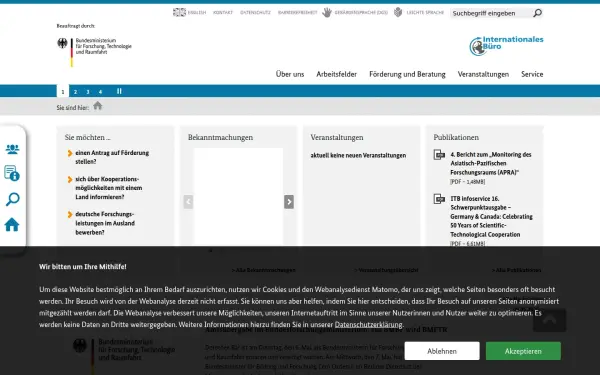Click the blank Bekanntmachungen carousel image
Image resolution: width=600 pixels, height=375 pixels.
pos(238,196)
